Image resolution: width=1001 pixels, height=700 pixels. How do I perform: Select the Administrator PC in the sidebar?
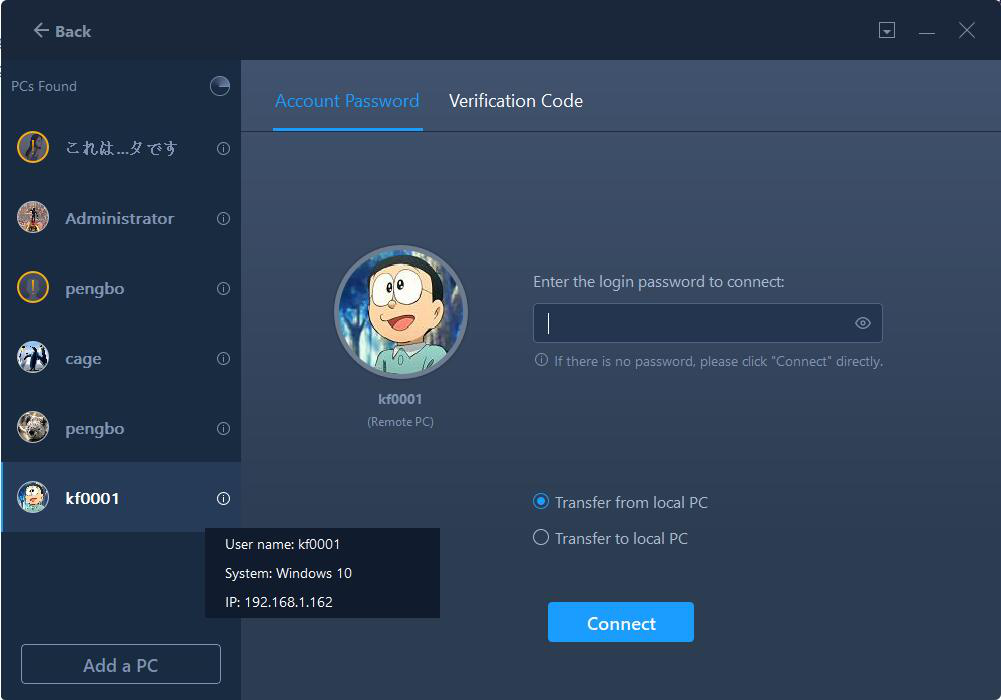120,218
